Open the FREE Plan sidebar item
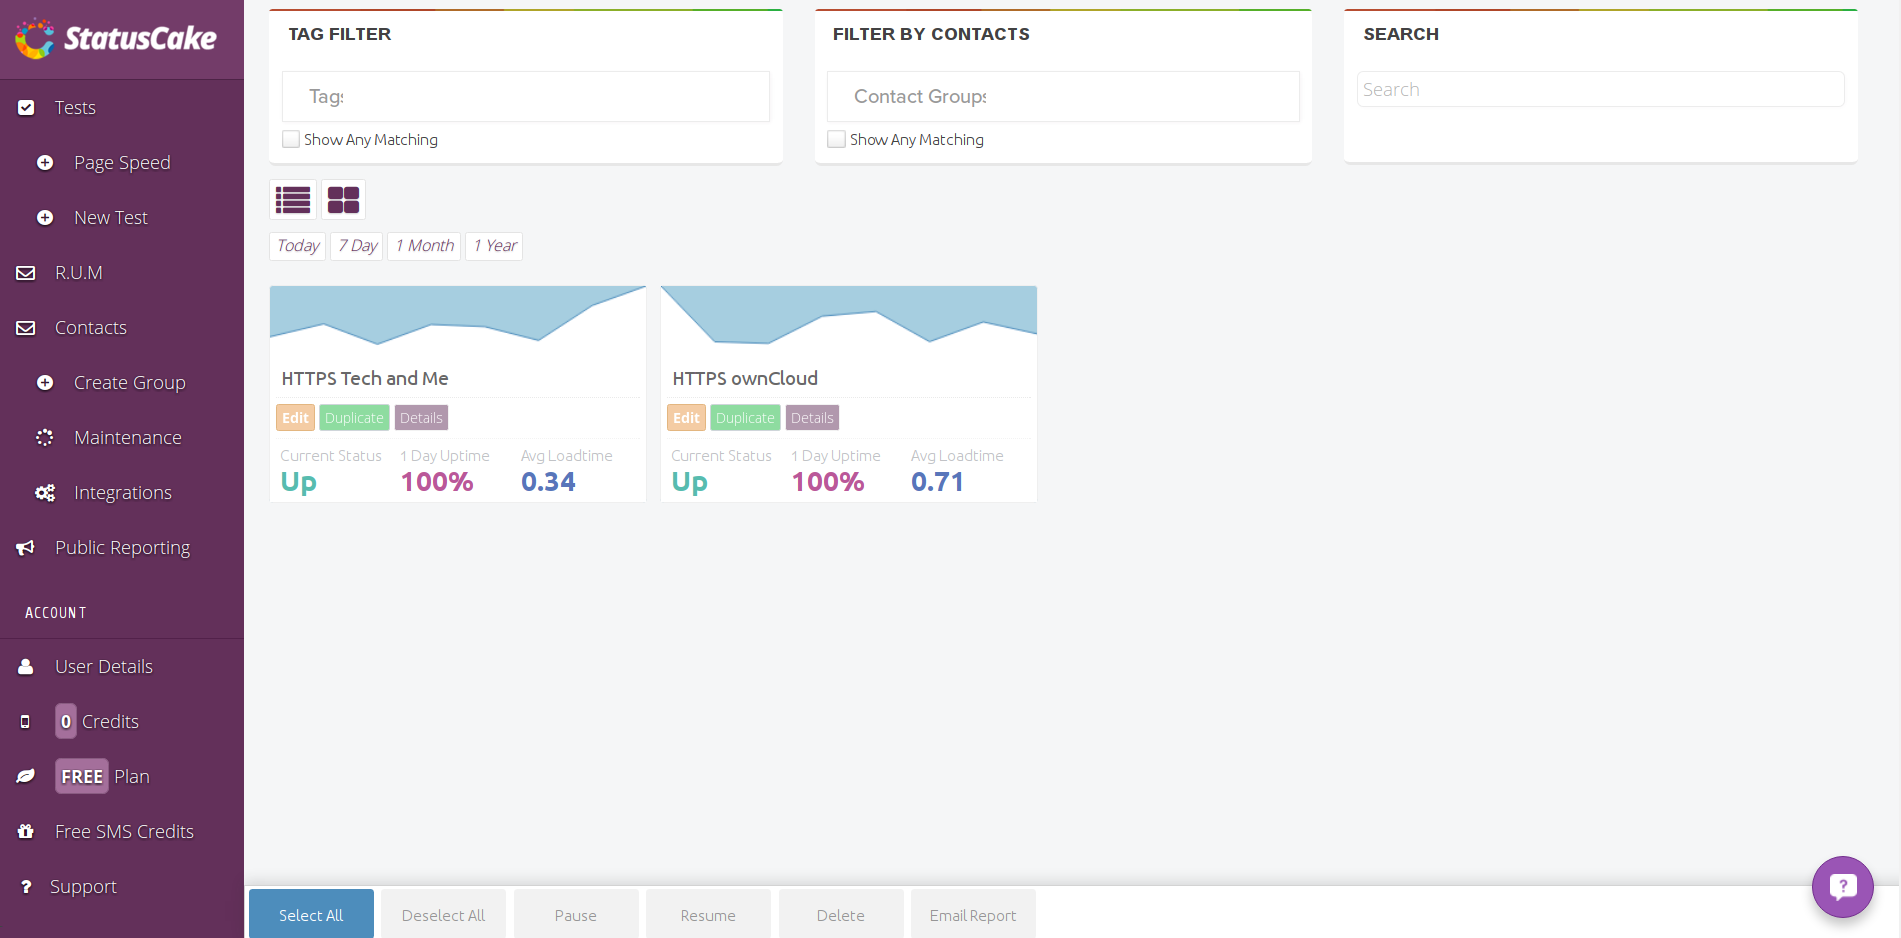Viewport: 1901px width, 938px height. [x=102, y=776]
